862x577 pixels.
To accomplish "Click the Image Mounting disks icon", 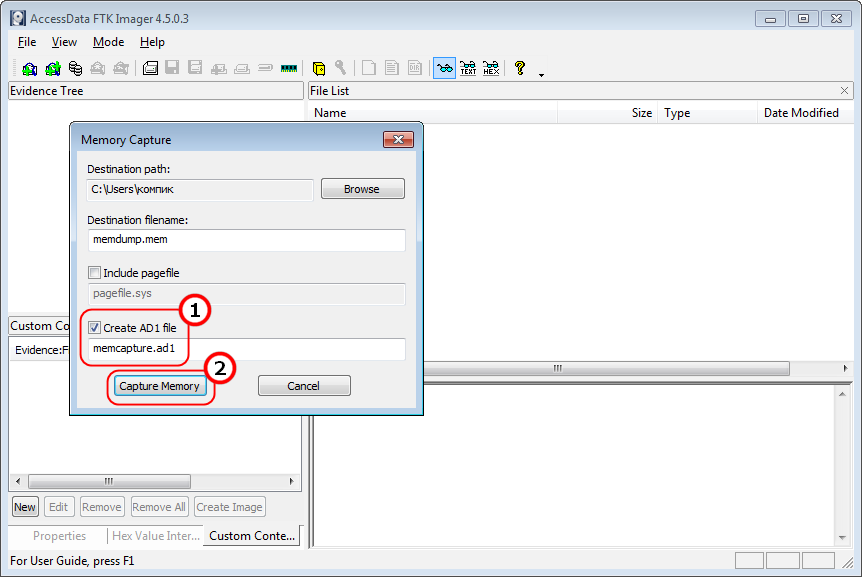I will click(75, 69).
